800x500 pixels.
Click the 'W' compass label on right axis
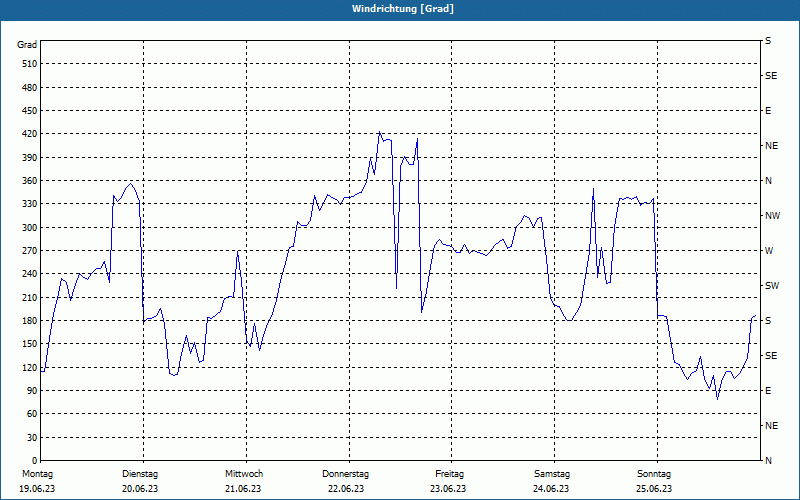pos(769,251)
